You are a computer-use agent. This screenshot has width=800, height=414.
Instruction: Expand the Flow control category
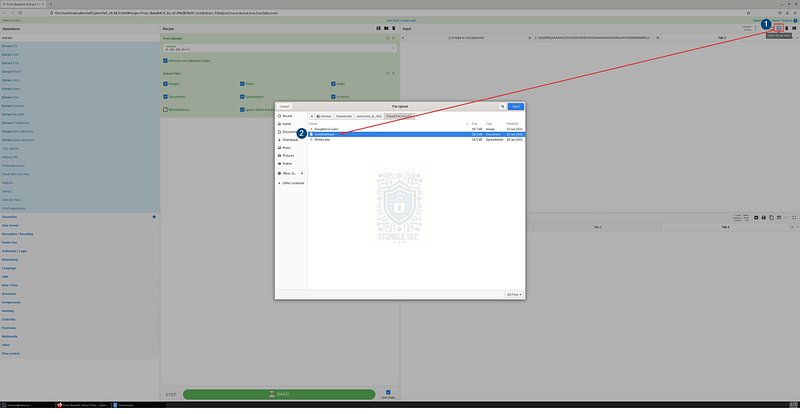click(x=80, y=353)
